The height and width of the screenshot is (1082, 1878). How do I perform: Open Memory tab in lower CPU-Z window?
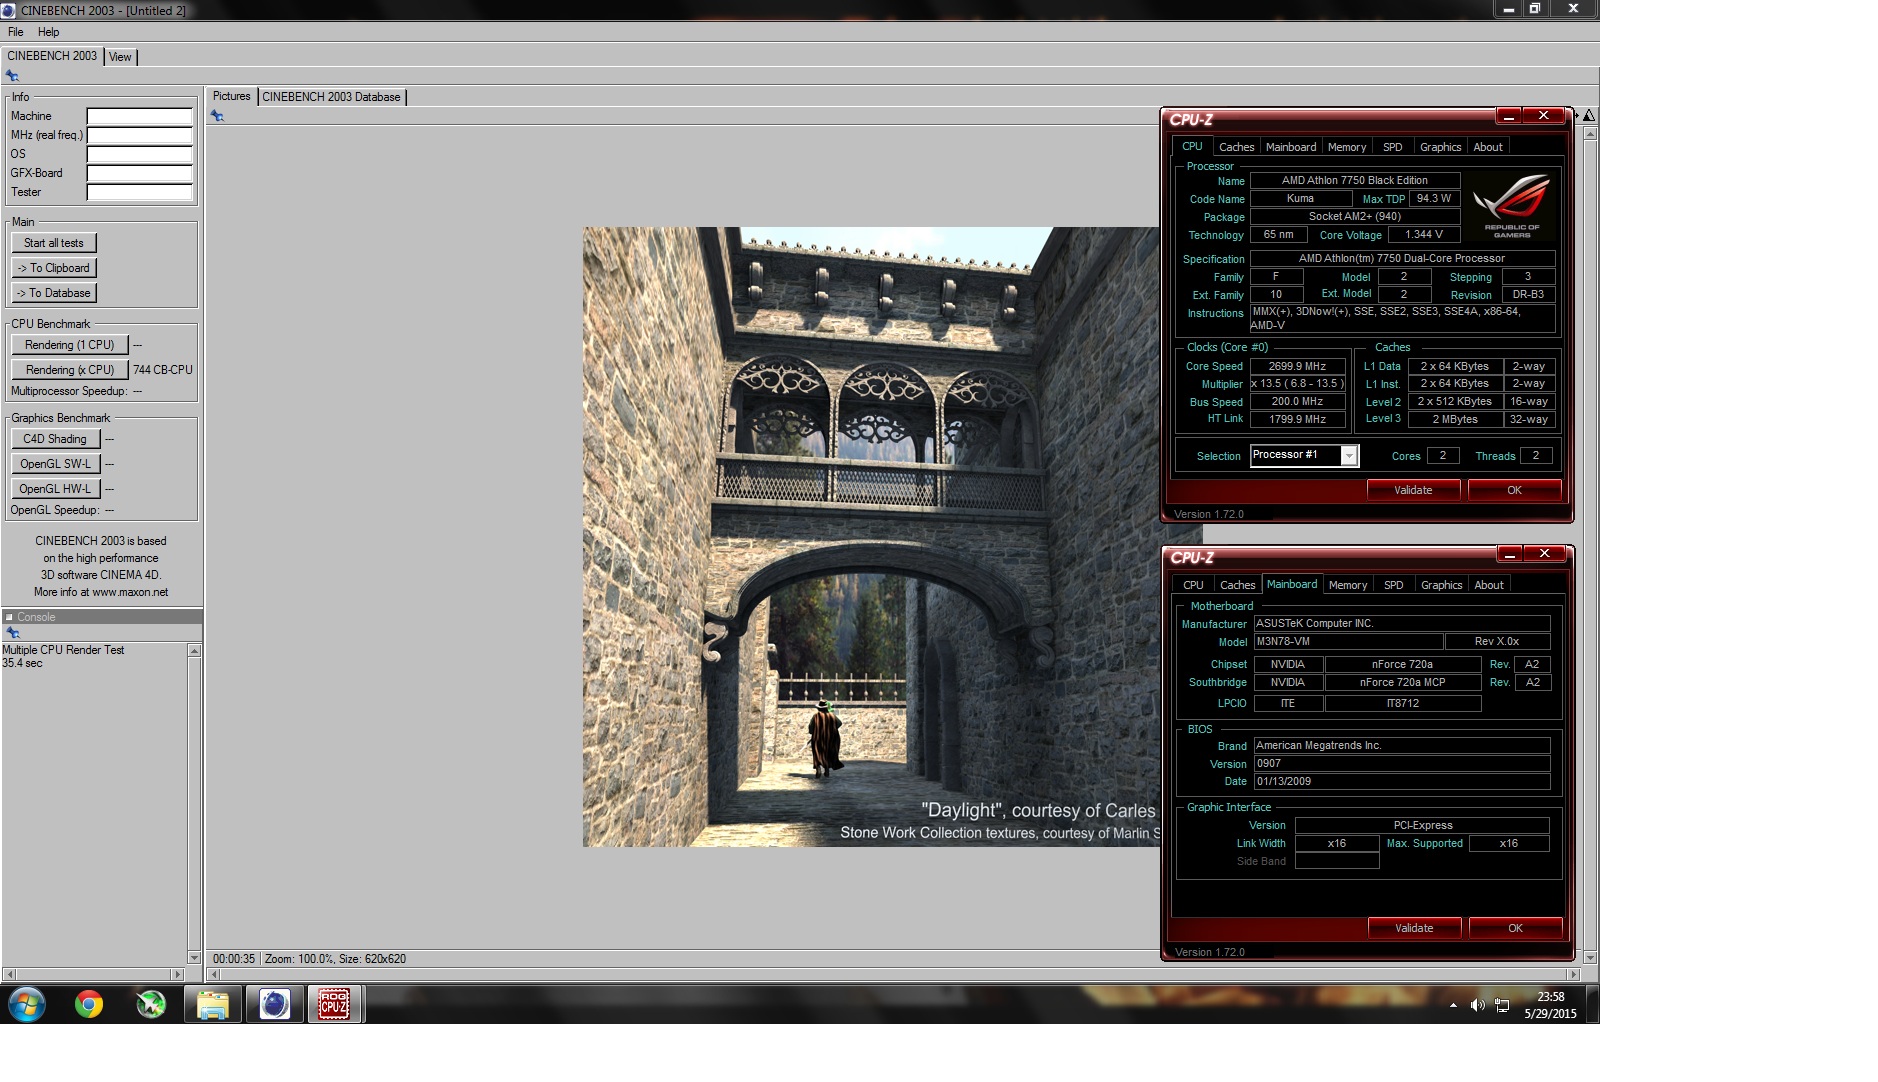(x=1348, y=585)
